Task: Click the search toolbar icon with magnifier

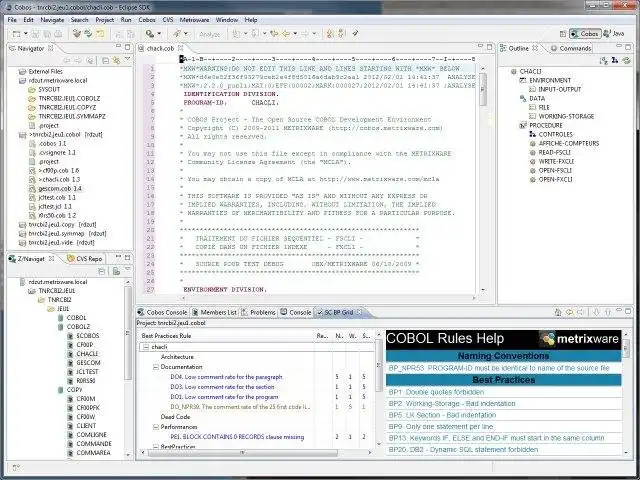Action: 150,34
